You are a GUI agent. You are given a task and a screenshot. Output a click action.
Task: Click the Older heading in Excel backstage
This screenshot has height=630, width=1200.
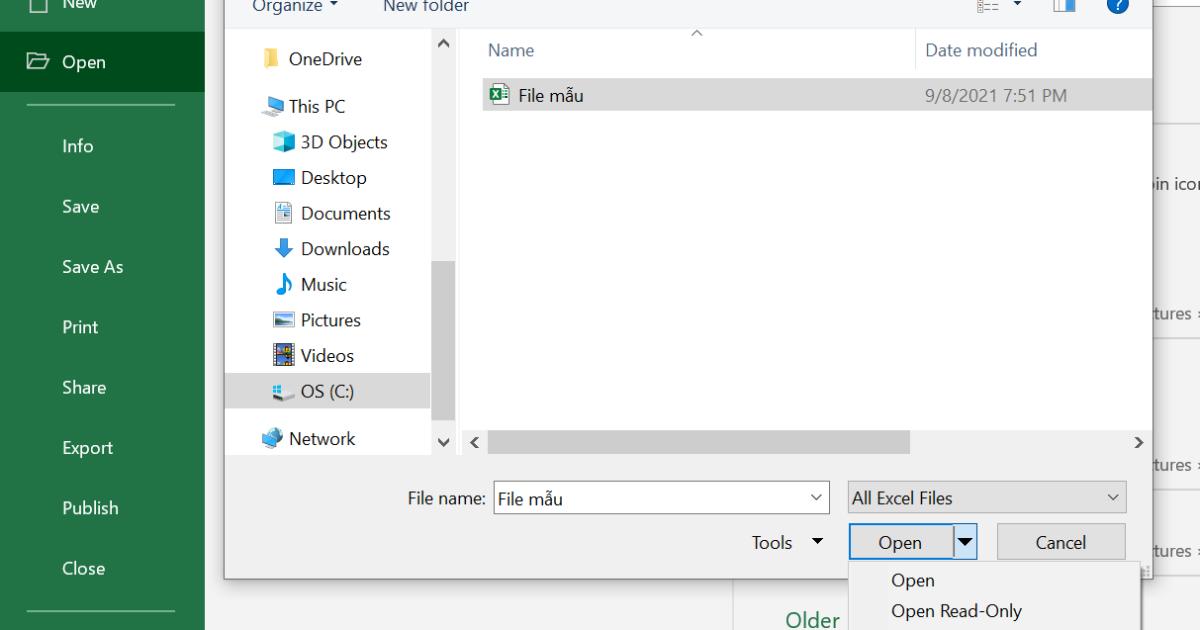point(813,620)
